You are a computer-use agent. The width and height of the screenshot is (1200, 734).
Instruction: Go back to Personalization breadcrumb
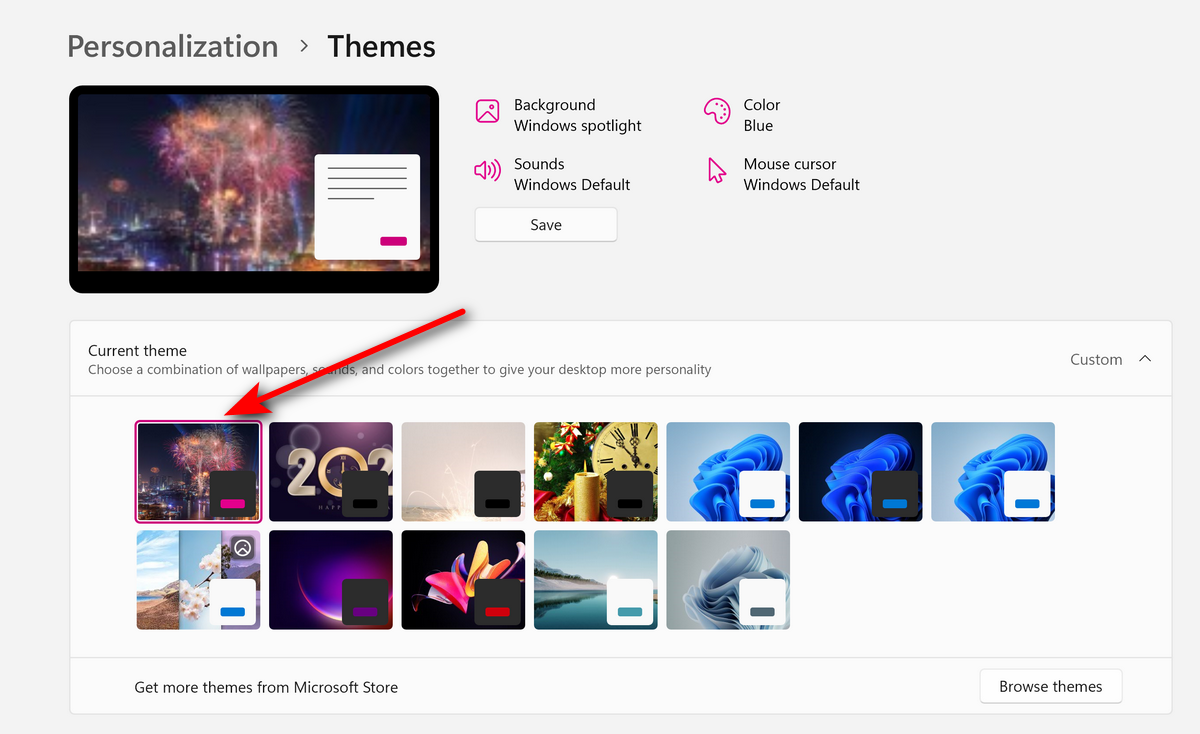(x=172, y=46)
